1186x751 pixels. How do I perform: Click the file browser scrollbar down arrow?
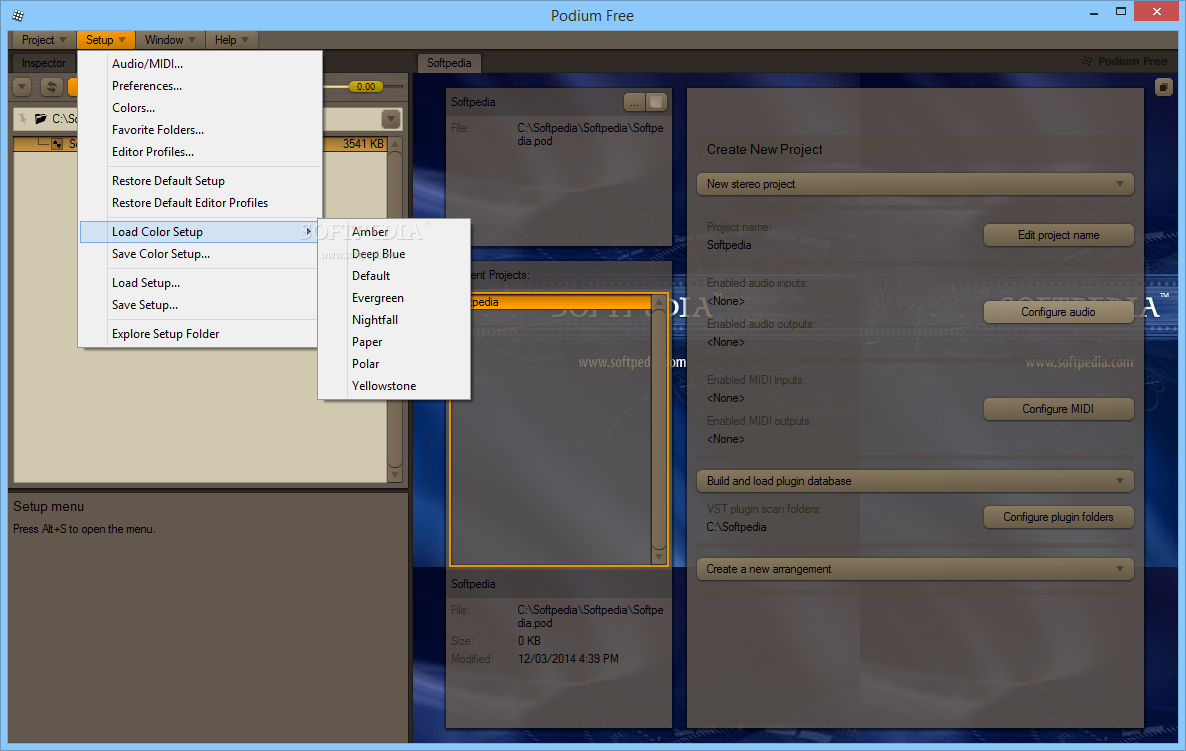(x=395, y=475)
